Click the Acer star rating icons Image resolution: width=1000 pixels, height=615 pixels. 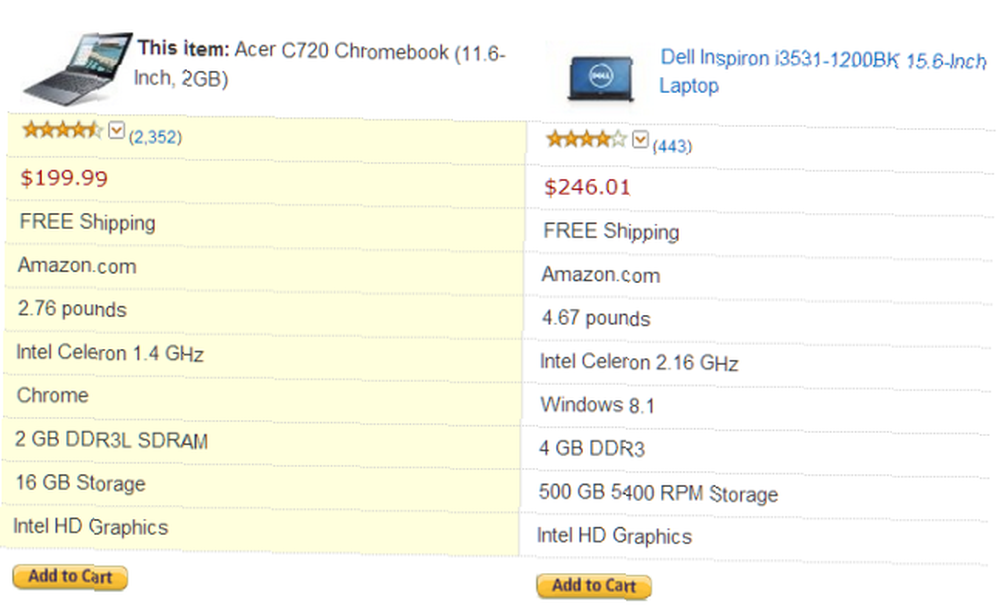[62, 130]
